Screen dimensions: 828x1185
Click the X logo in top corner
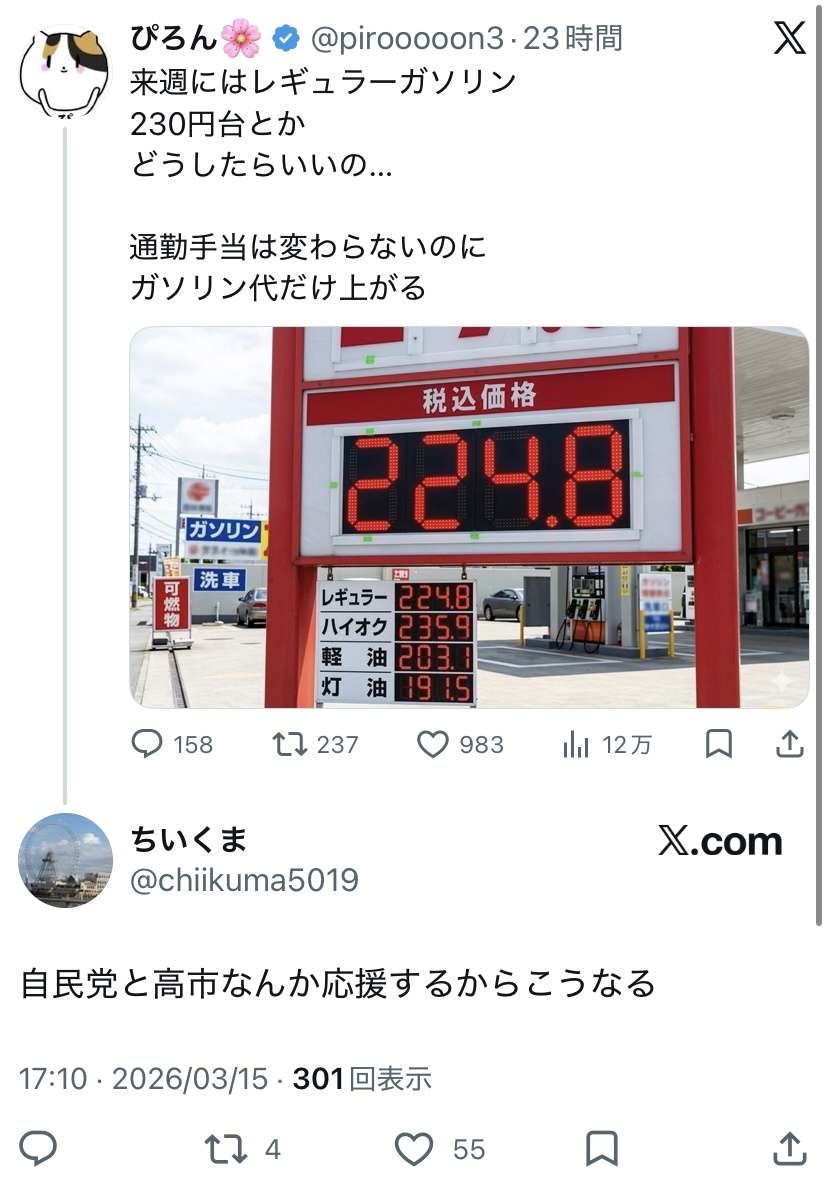coord(789,38)
